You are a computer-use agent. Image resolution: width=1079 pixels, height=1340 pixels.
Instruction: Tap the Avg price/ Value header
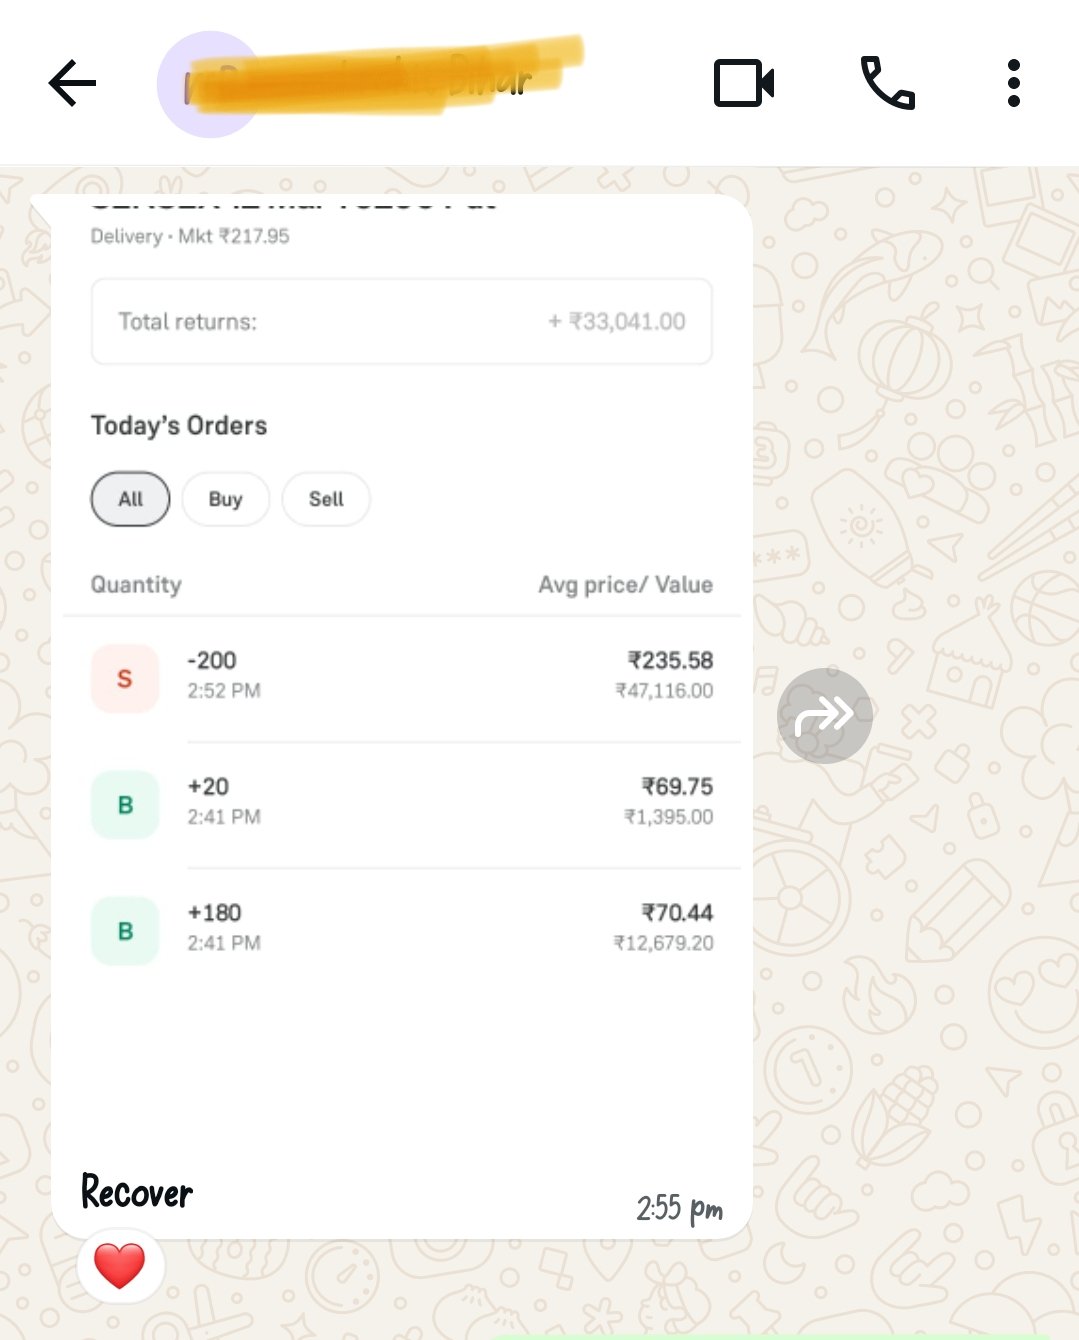coord(625,585)
